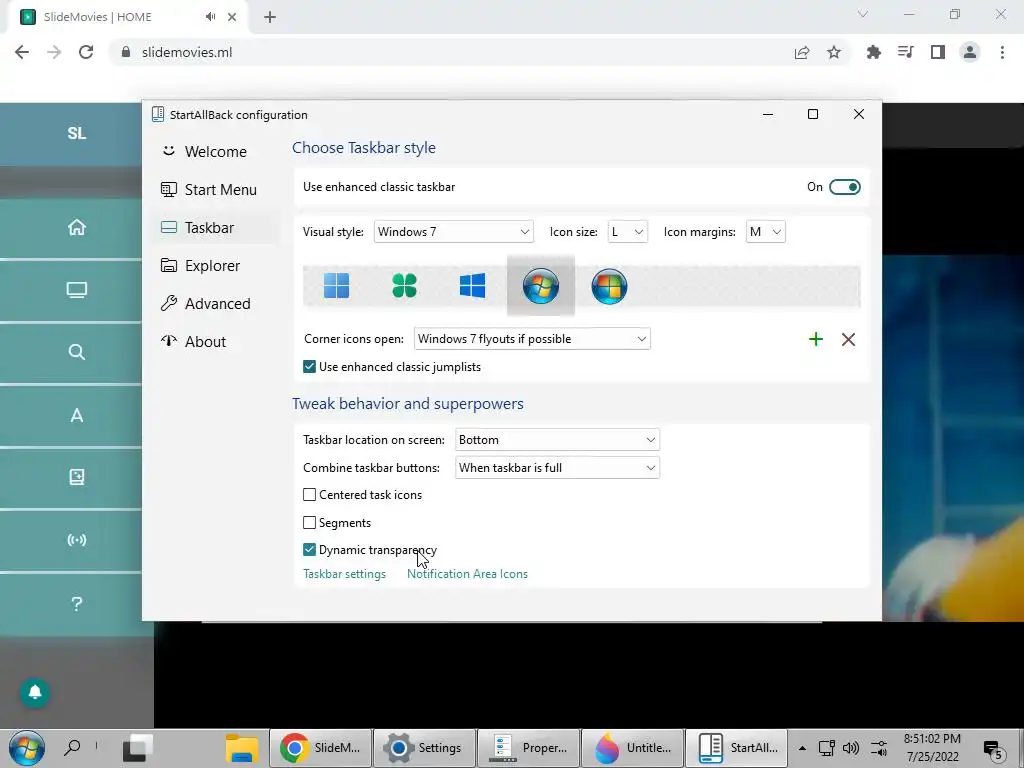Go to the Start Menu section
The height and width of the screenshot is (768, 1024).
coord(214,189)
